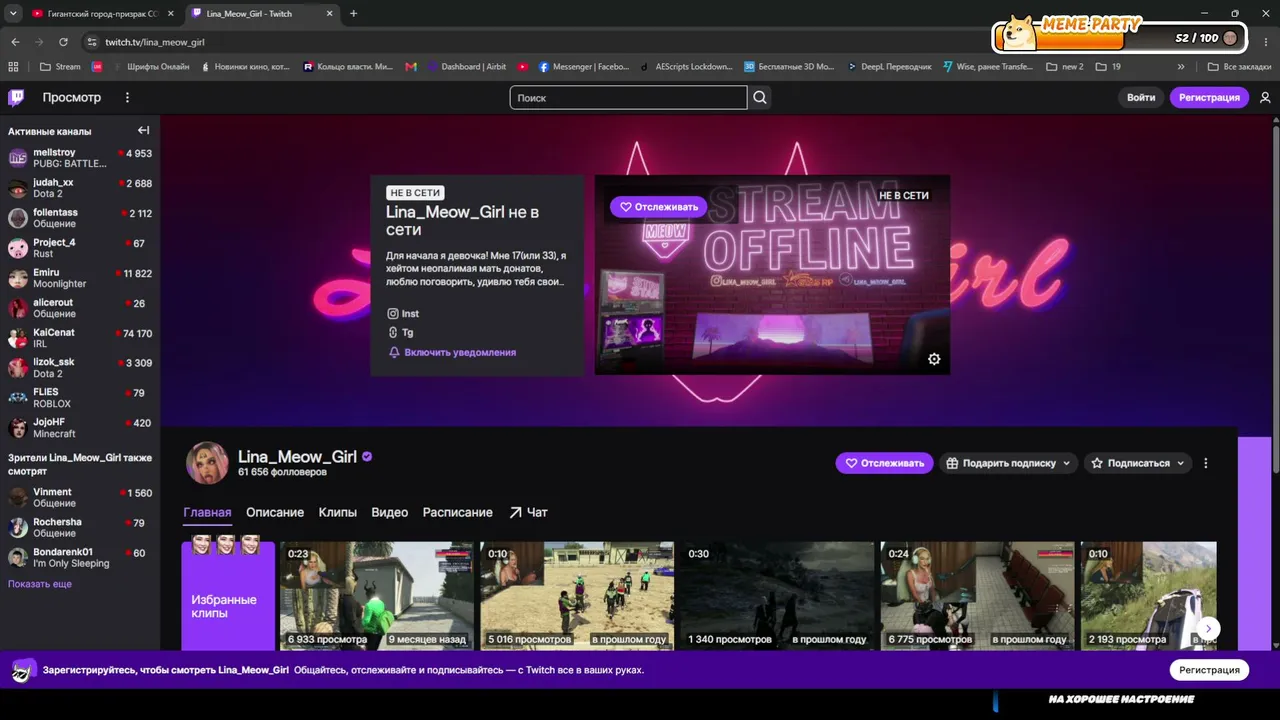Click the Stream Offline player thumbnail
The image size is (1280, 720).
coord(772,275)
